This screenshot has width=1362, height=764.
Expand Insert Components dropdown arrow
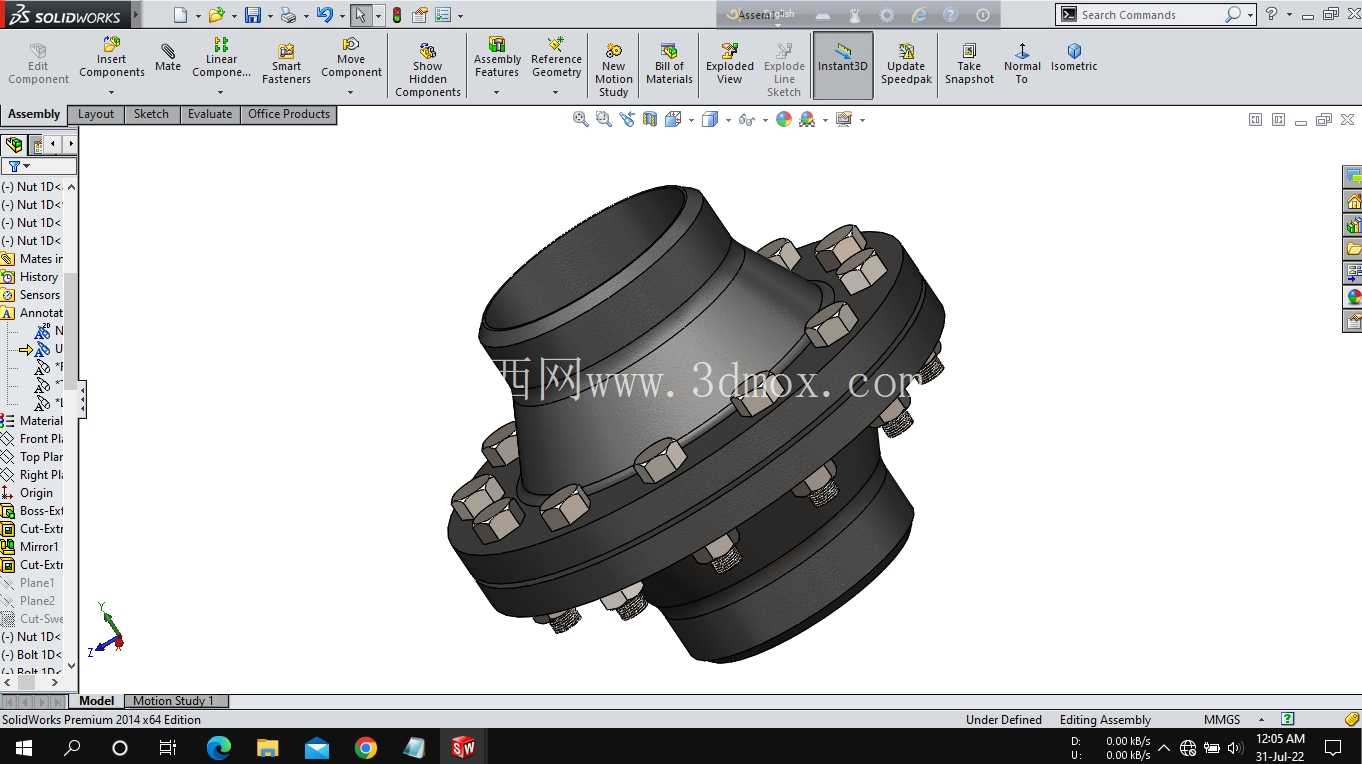click(111, 92)
